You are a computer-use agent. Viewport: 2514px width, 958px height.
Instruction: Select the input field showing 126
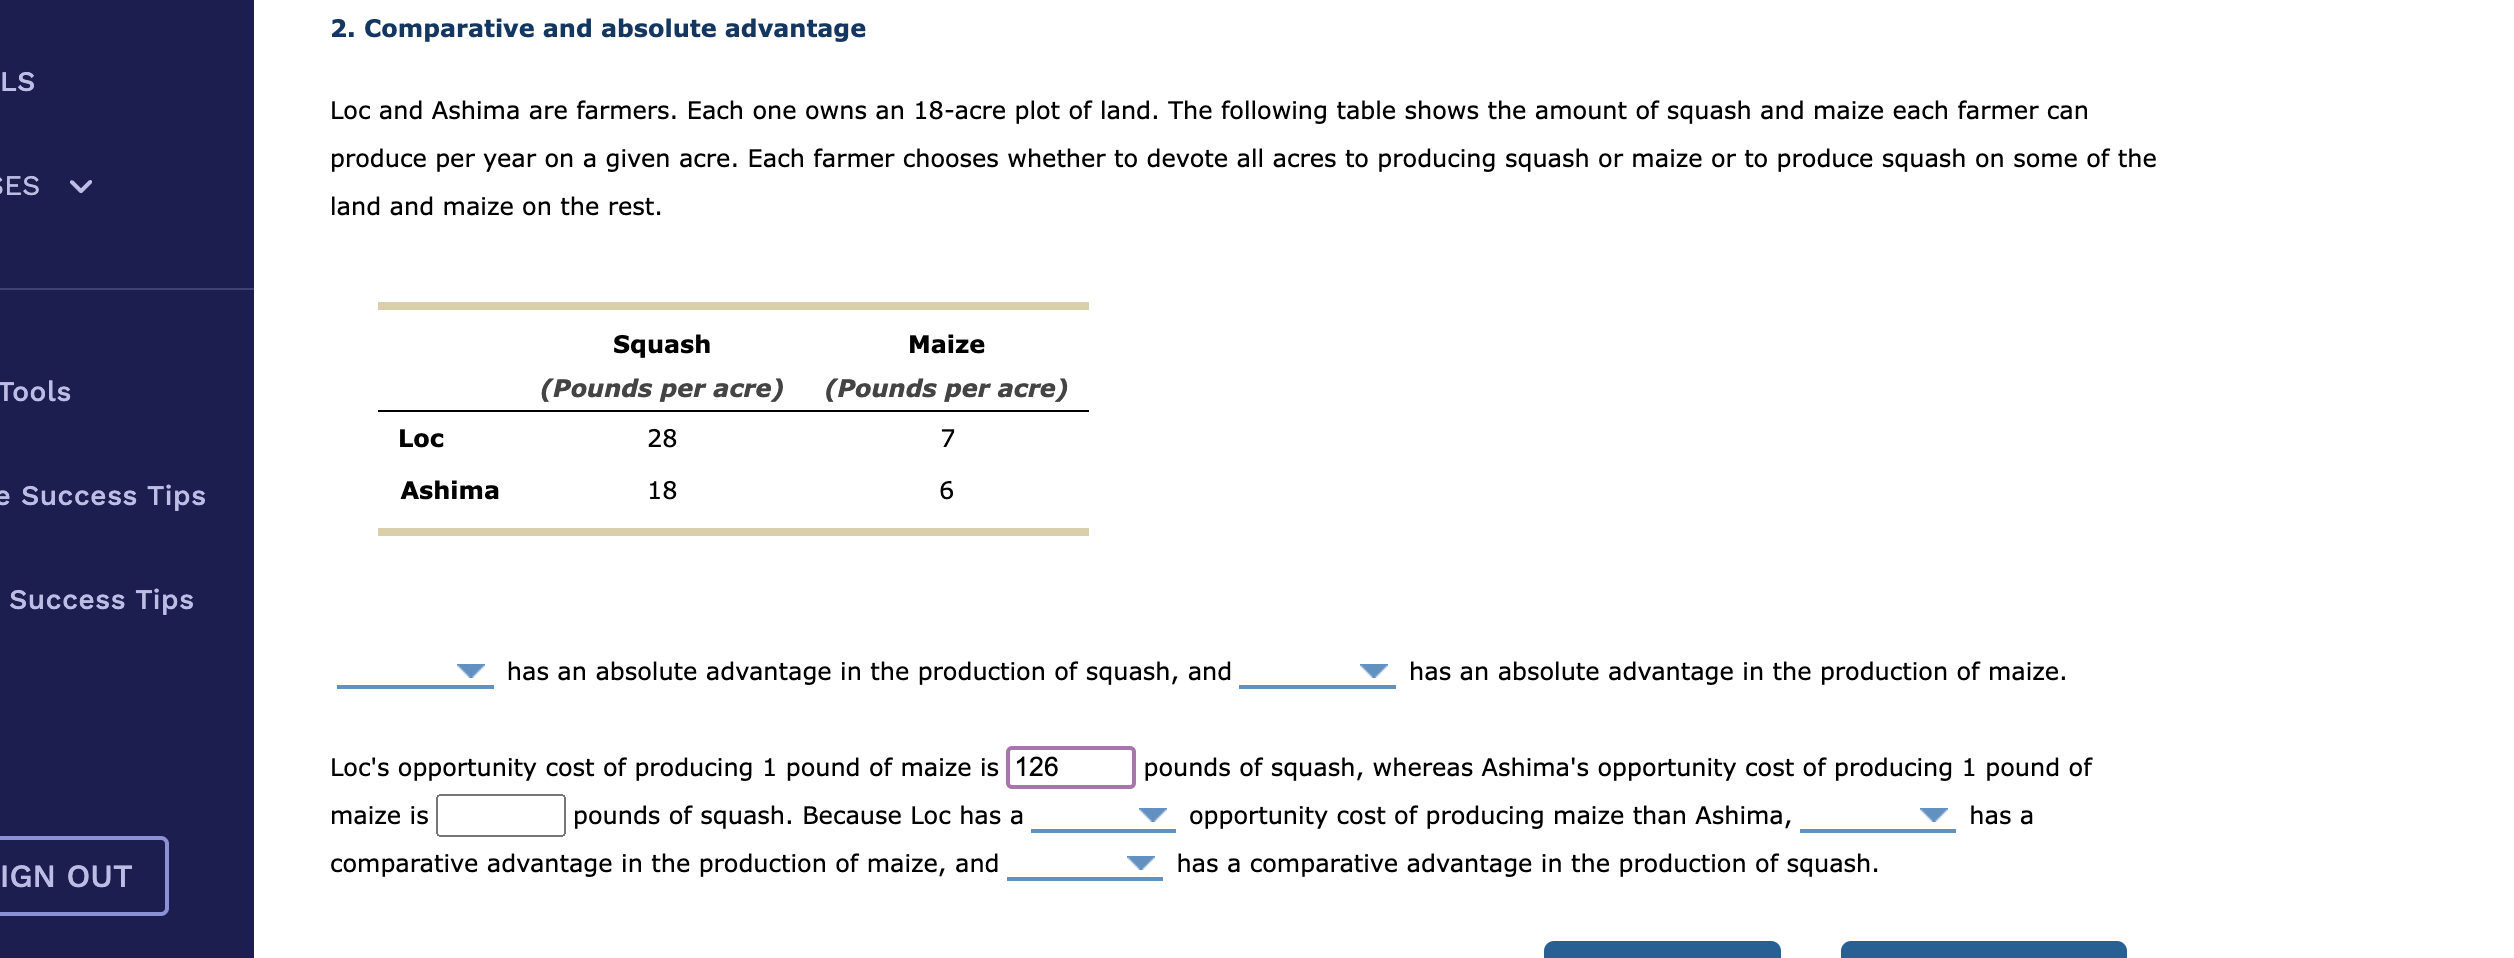click(x=1068, y=767)
